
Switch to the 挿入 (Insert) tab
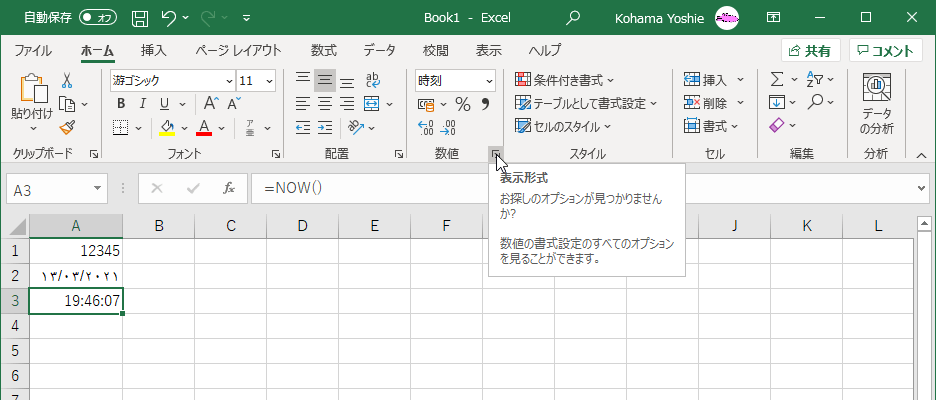[153, 51]
